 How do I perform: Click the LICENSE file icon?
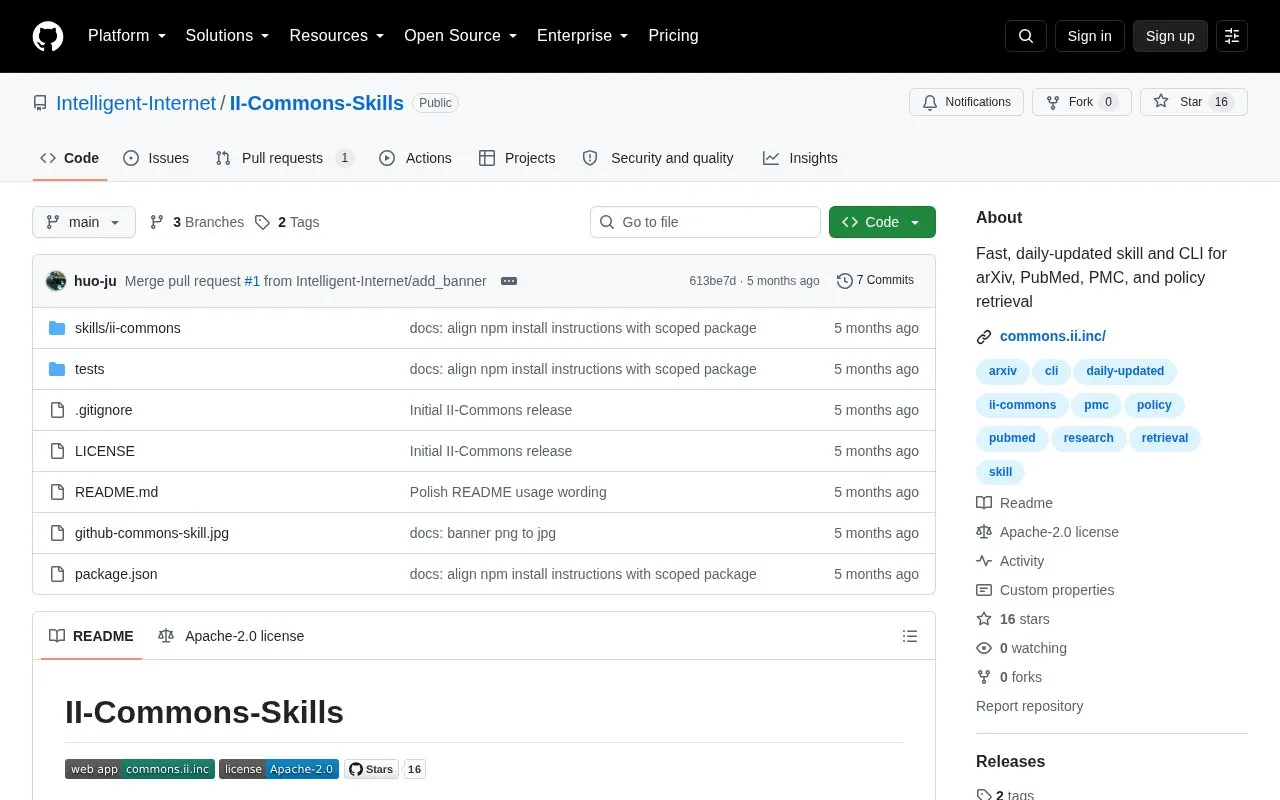click(x=57, y=451)
